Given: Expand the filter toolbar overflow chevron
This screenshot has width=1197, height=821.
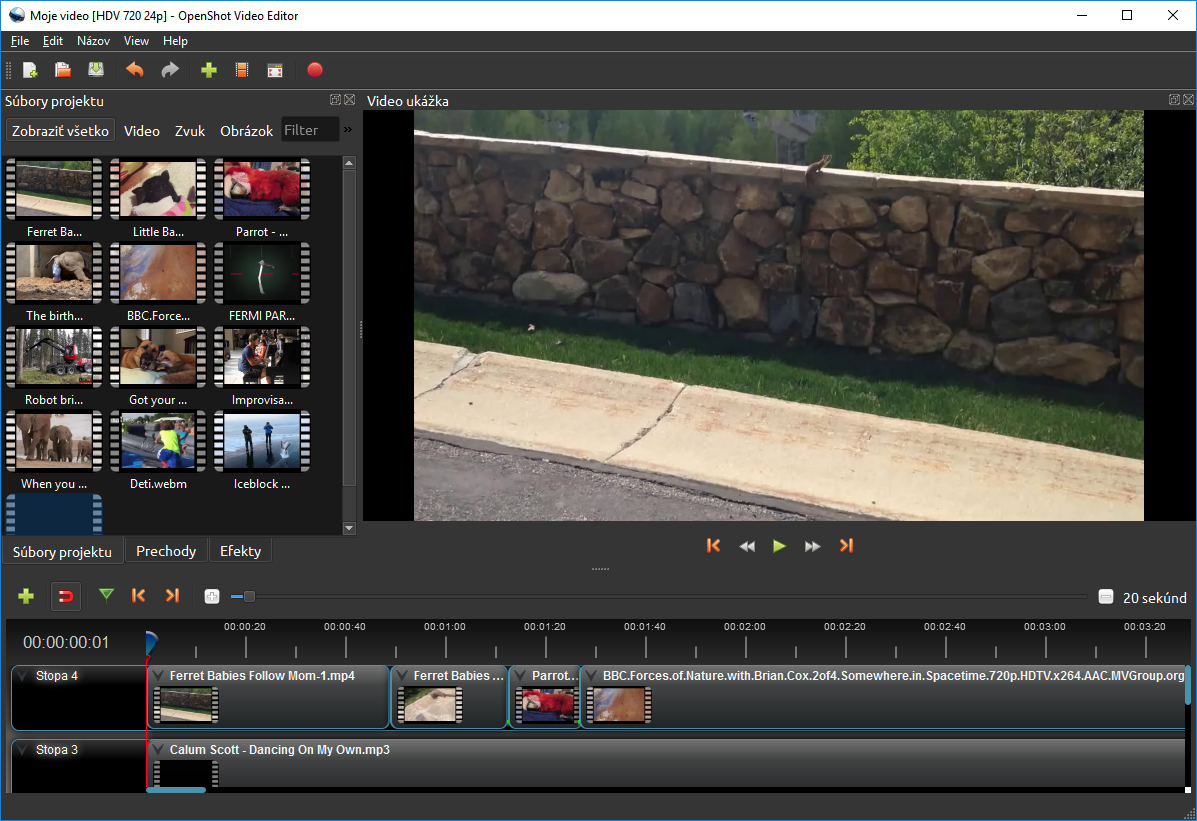Looking at the screenshot, I should tap(348, 130).
